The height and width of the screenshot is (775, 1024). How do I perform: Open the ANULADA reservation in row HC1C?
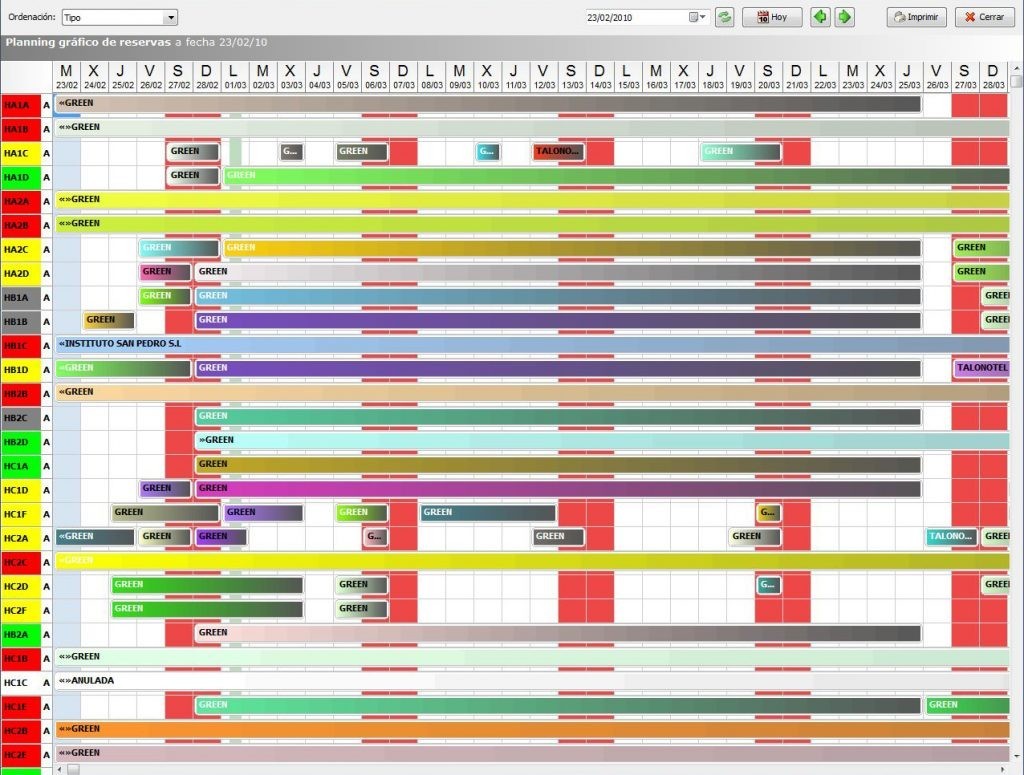coord(532,682)
